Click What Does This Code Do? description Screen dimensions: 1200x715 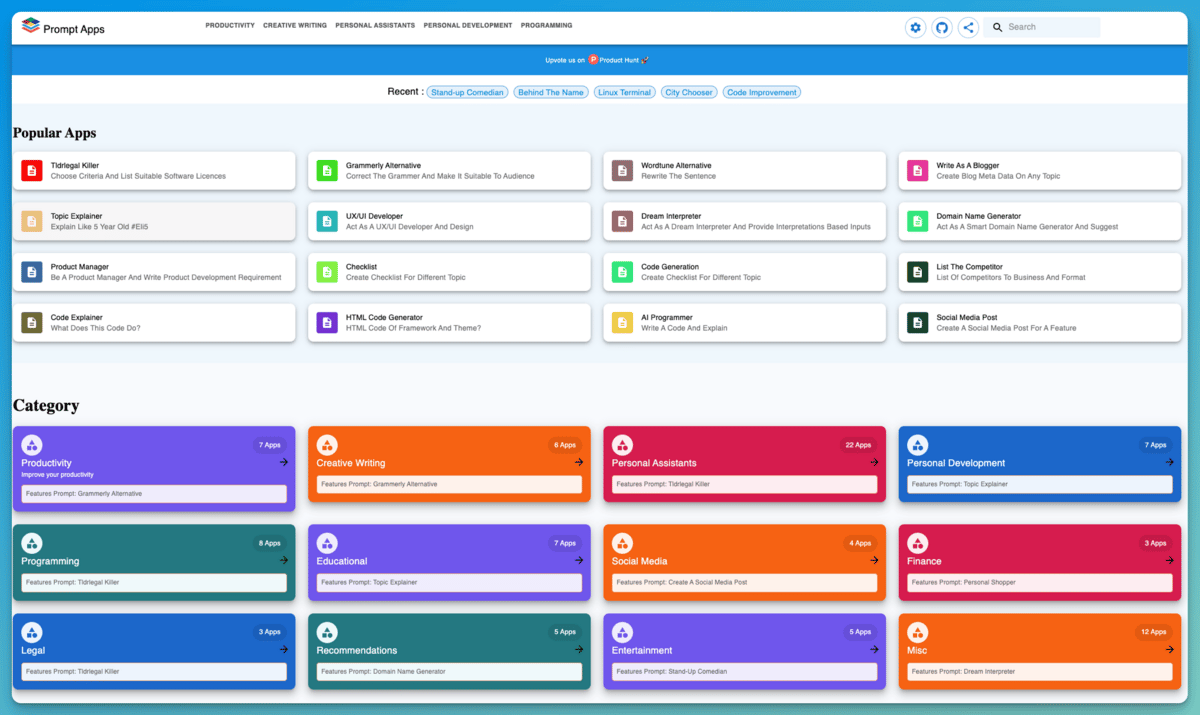click(96, 328)
